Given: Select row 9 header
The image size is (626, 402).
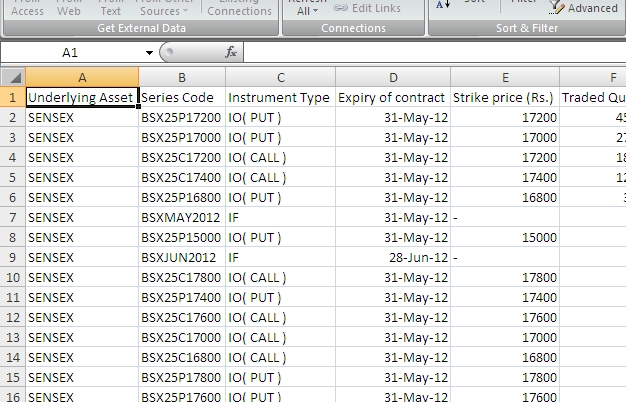Looking at the screenshot, I should 13,257.
